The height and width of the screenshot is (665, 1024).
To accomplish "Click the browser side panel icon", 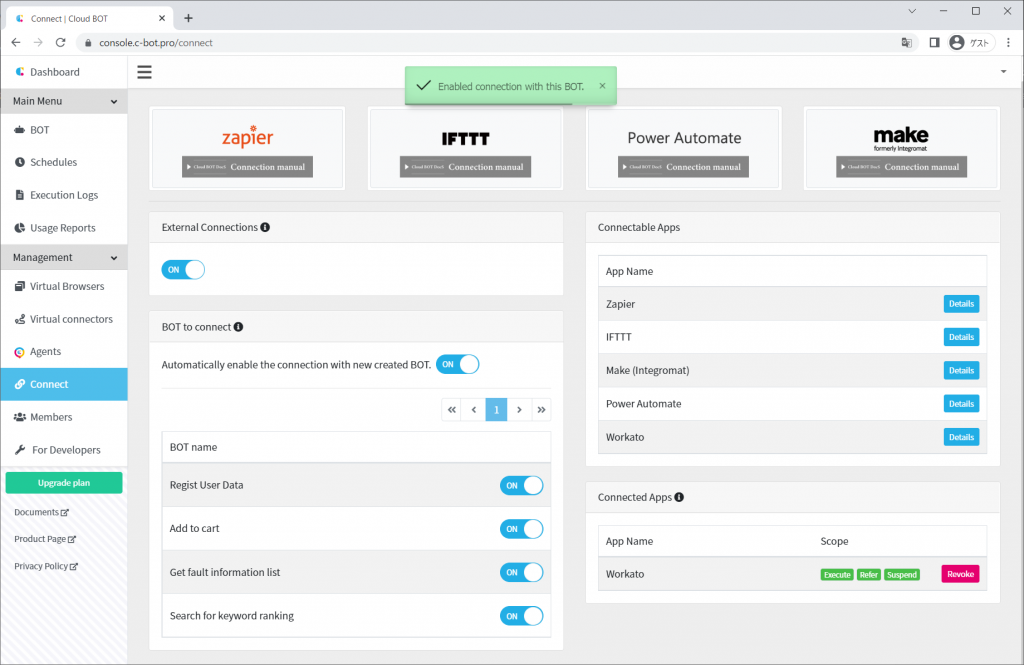I will 935,42.
